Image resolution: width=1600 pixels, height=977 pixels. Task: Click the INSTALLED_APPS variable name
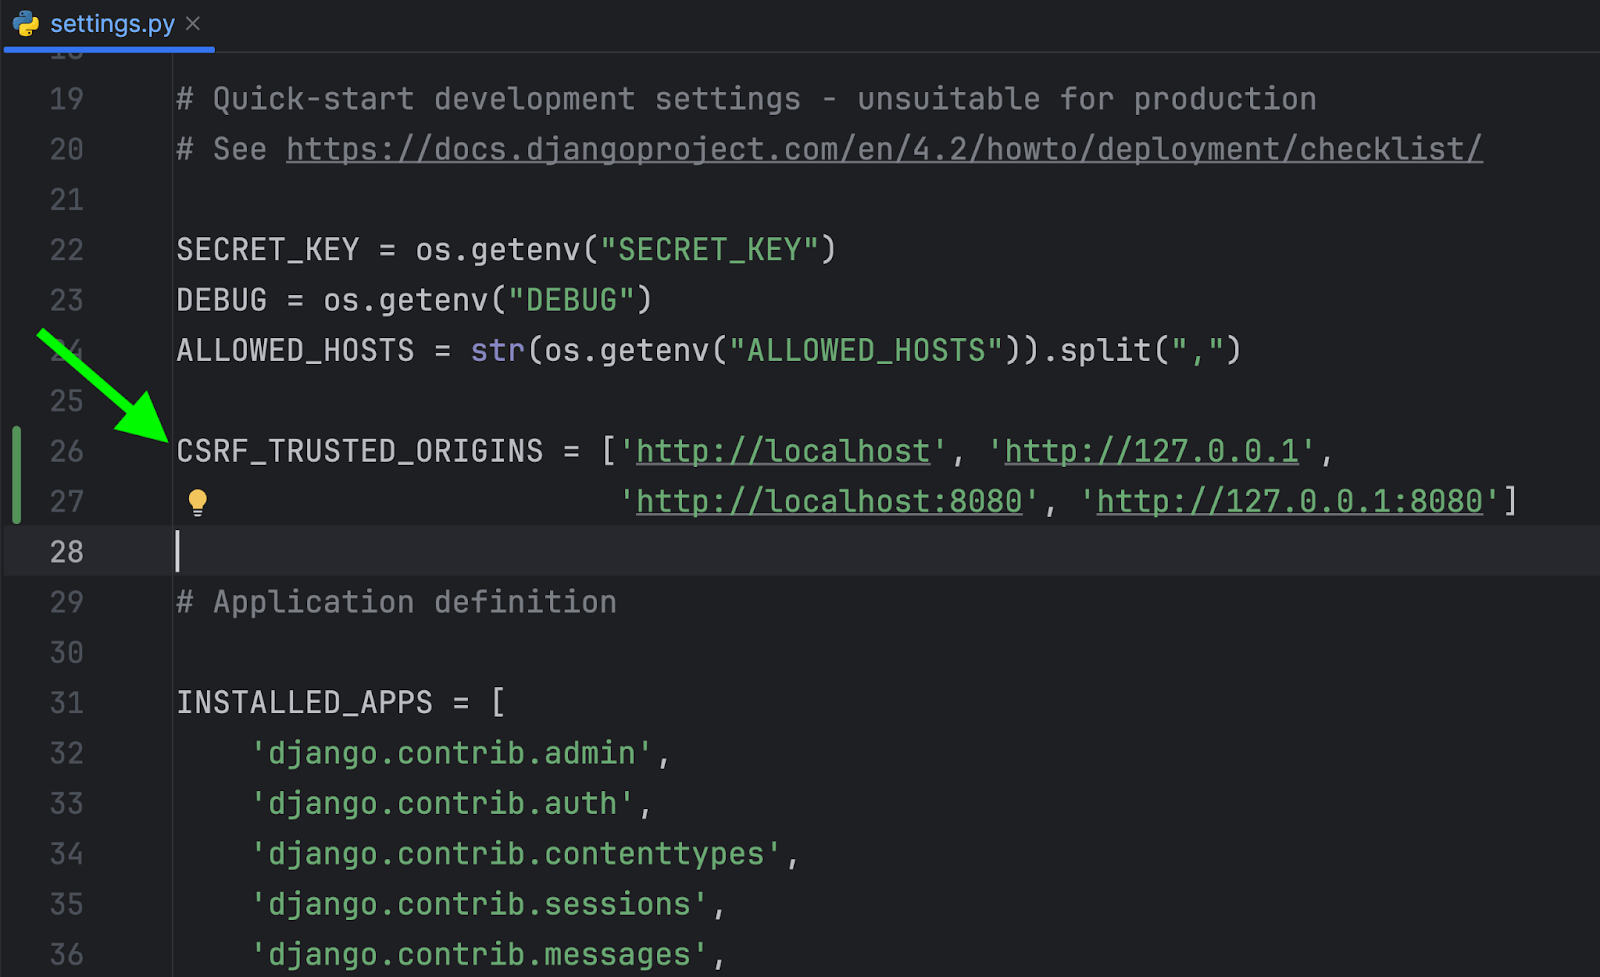304,703
